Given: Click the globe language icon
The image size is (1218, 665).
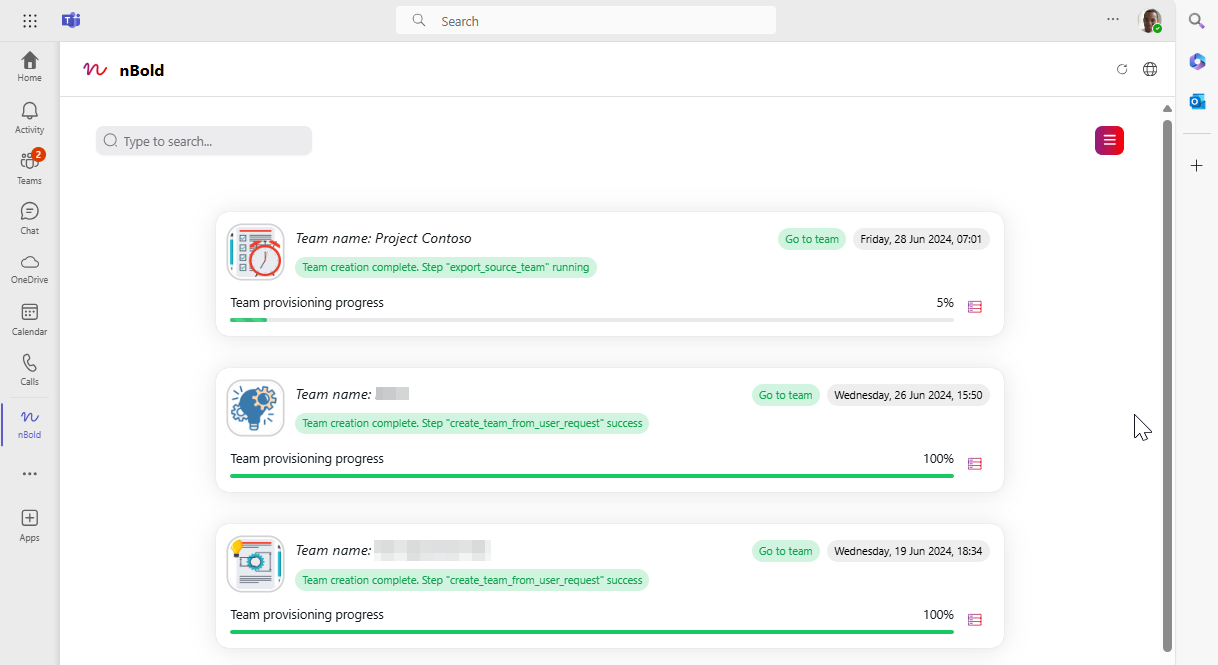Looking at the screenshot, I should point(1150,69).
